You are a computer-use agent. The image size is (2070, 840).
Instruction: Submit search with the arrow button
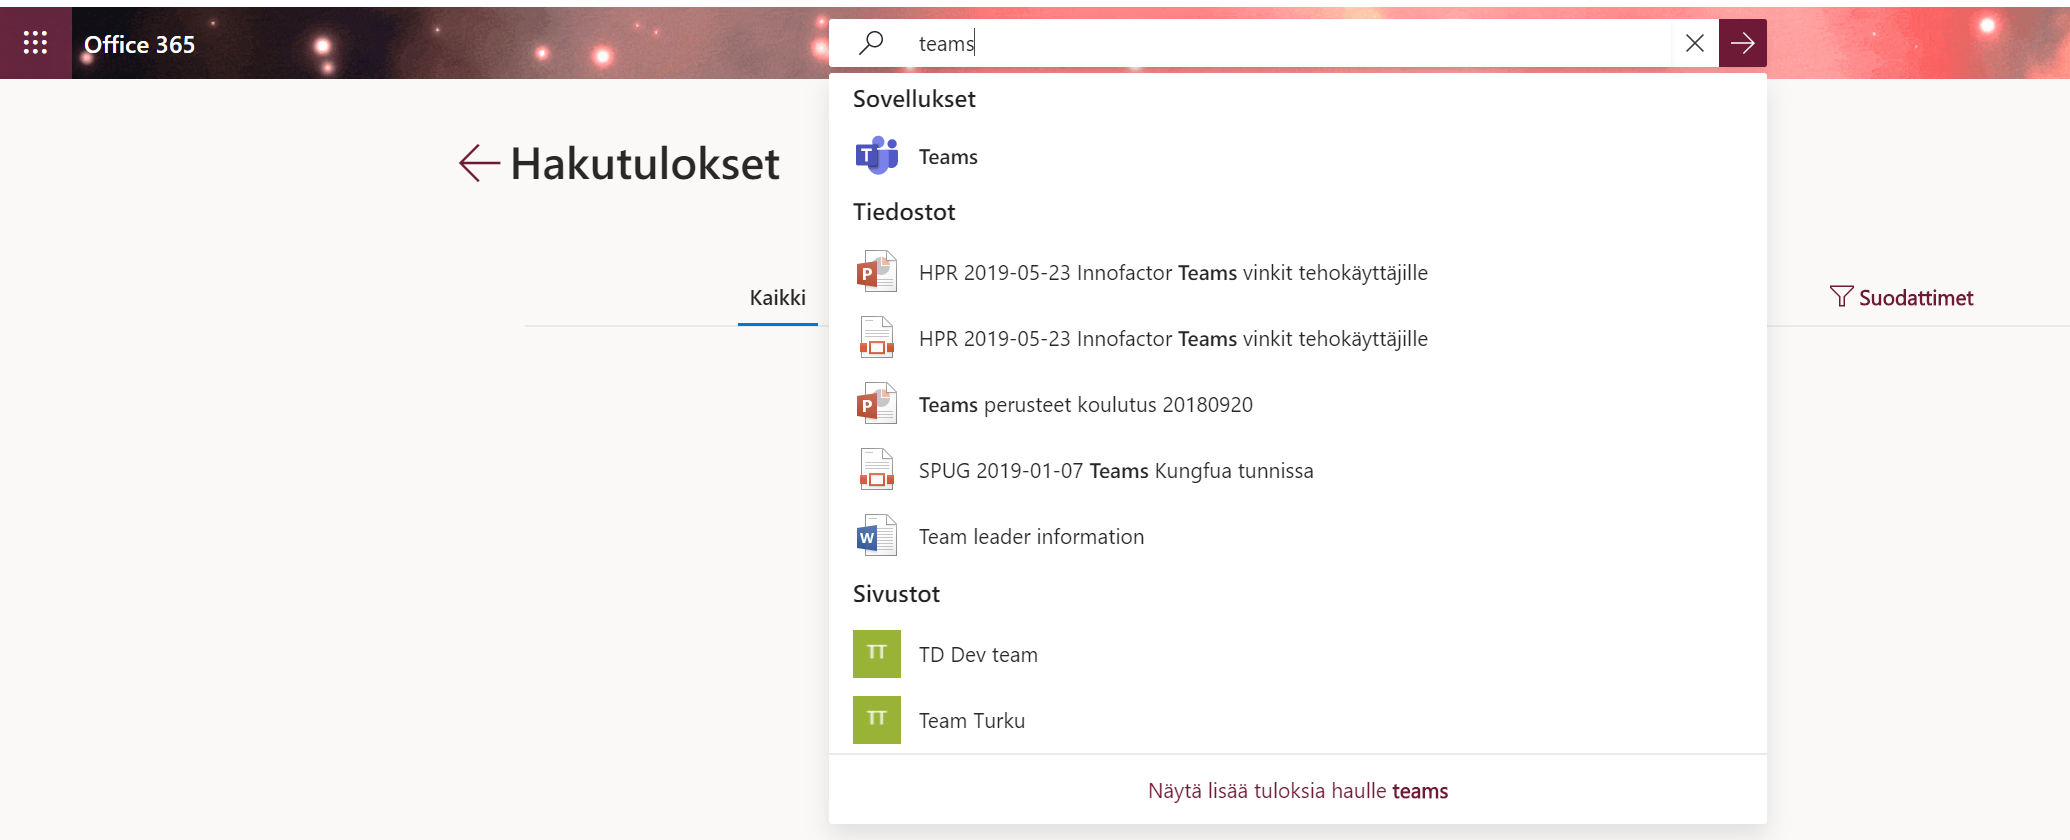(x=1742, y=43)
